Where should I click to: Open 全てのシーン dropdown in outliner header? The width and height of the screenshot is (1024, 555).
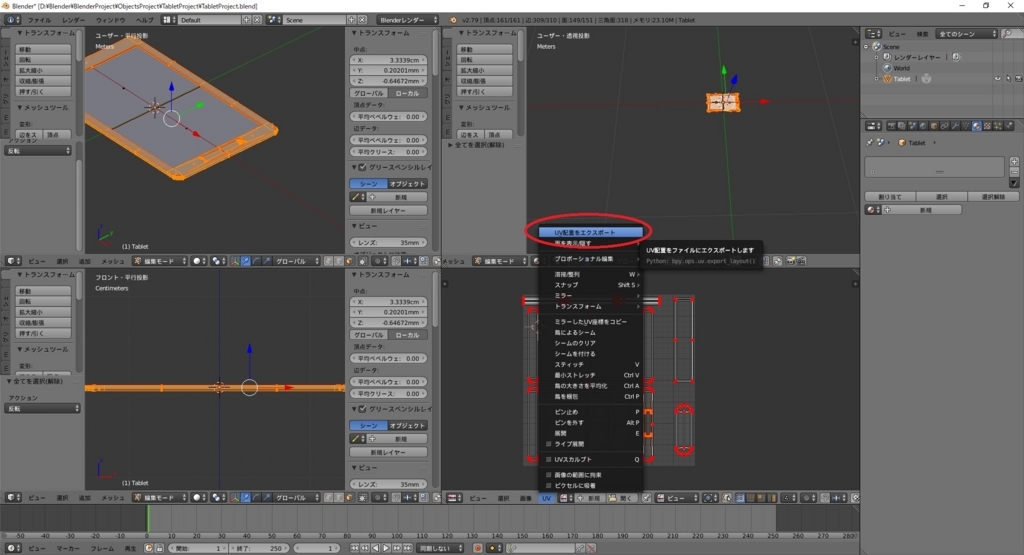pos(967,34)
